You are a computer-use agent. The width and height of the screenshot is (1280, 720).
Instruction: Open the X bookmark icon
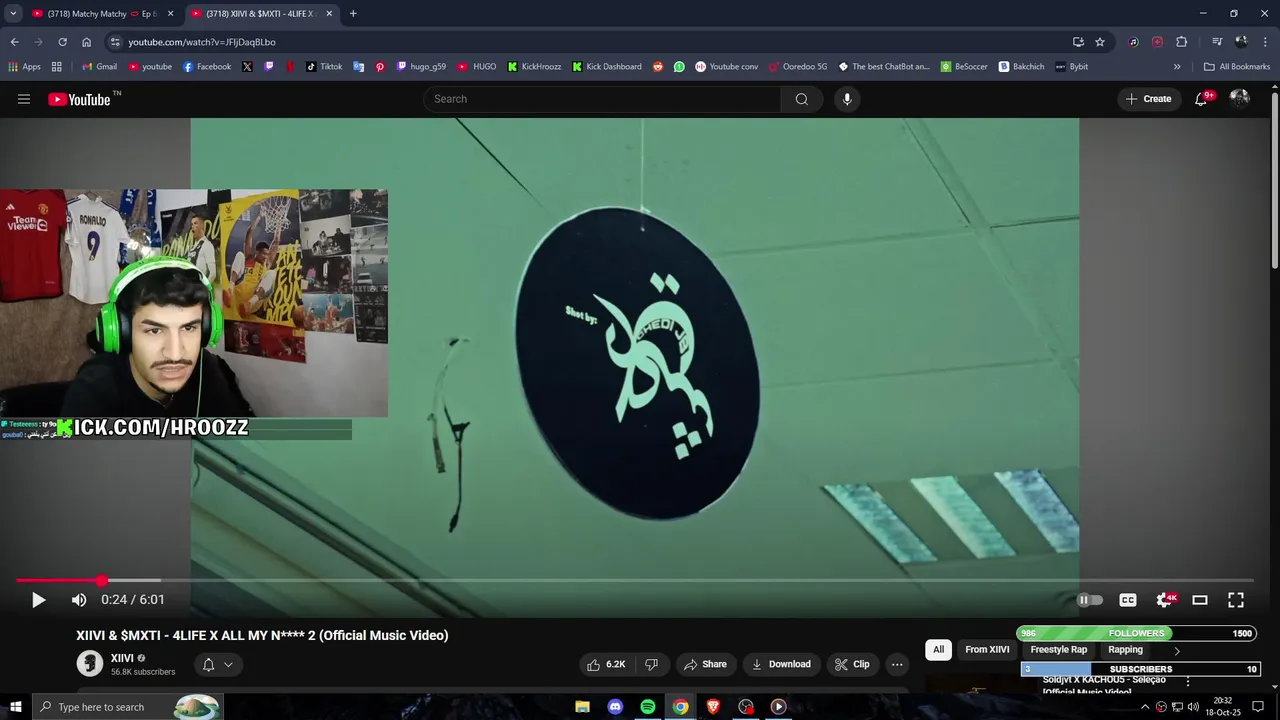pos(247,67)
